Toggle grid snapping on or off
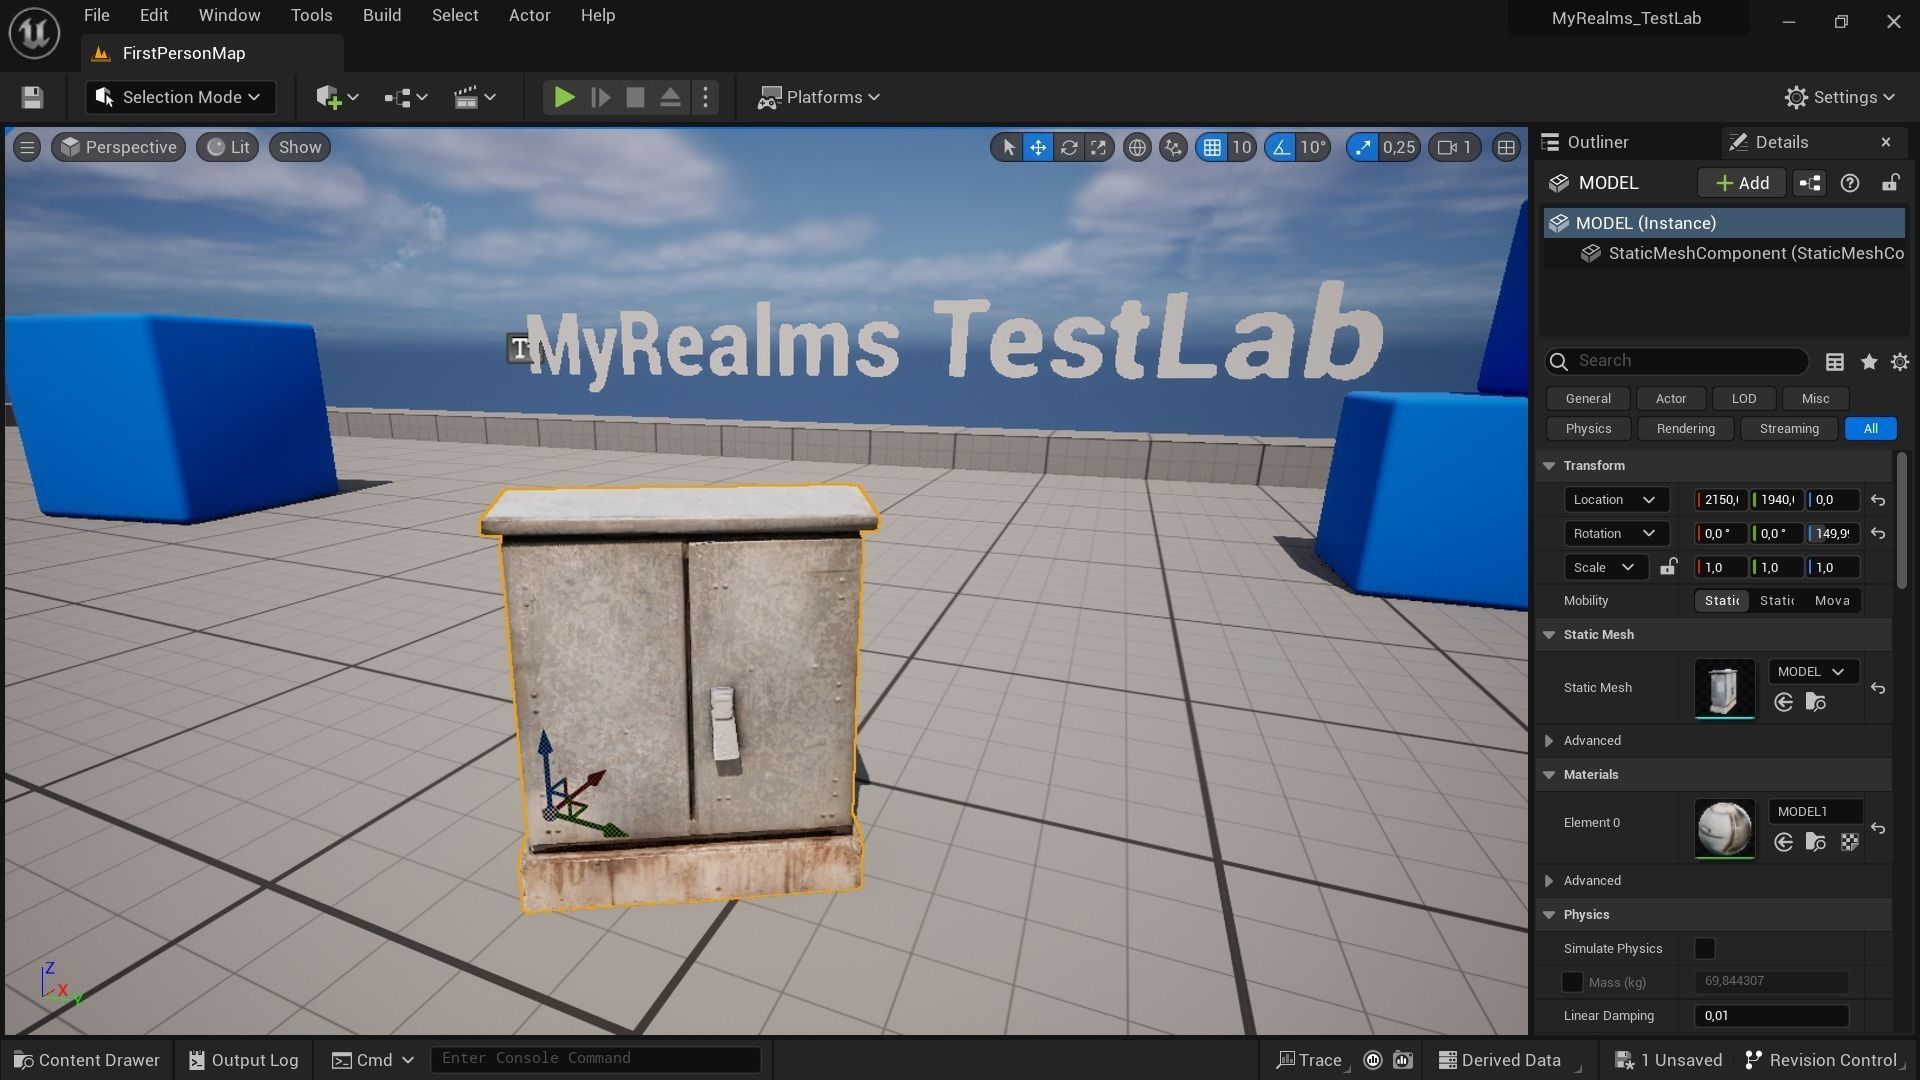1920x1080 pixels. click(1212, 148)
